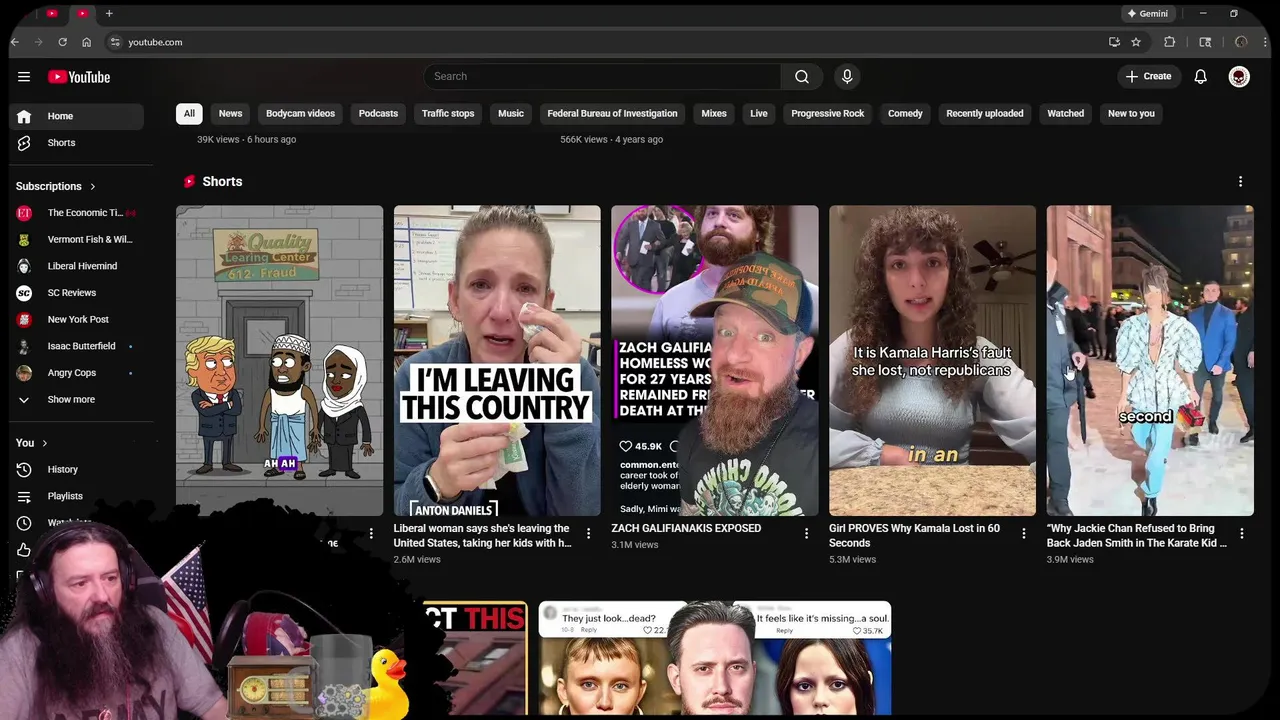This screenshot has height=720, width=1280.
Task: Select Federal Bureau of Investigation chip
Action: pyautogui.click(x=612, y=114)
